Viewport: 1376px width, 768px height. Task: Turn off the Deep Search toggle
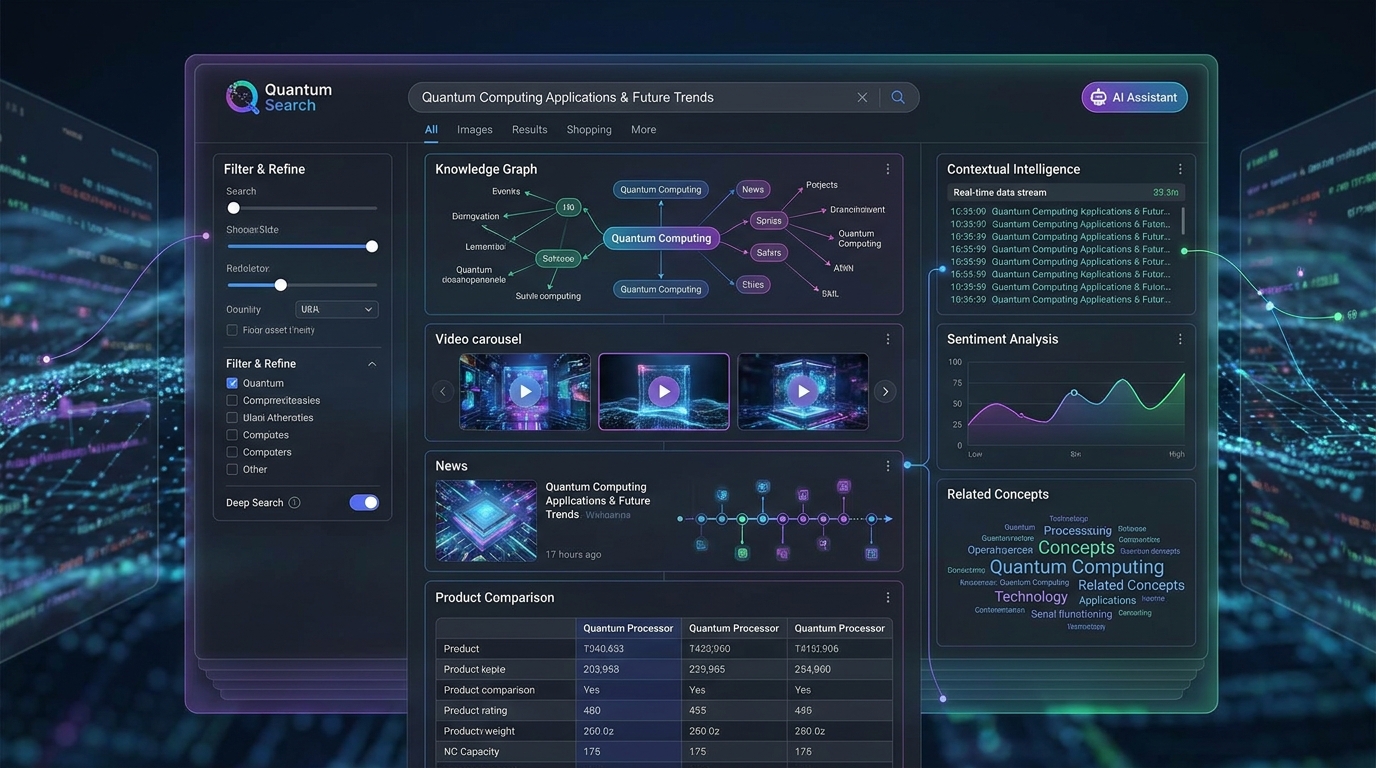[364, 503]
